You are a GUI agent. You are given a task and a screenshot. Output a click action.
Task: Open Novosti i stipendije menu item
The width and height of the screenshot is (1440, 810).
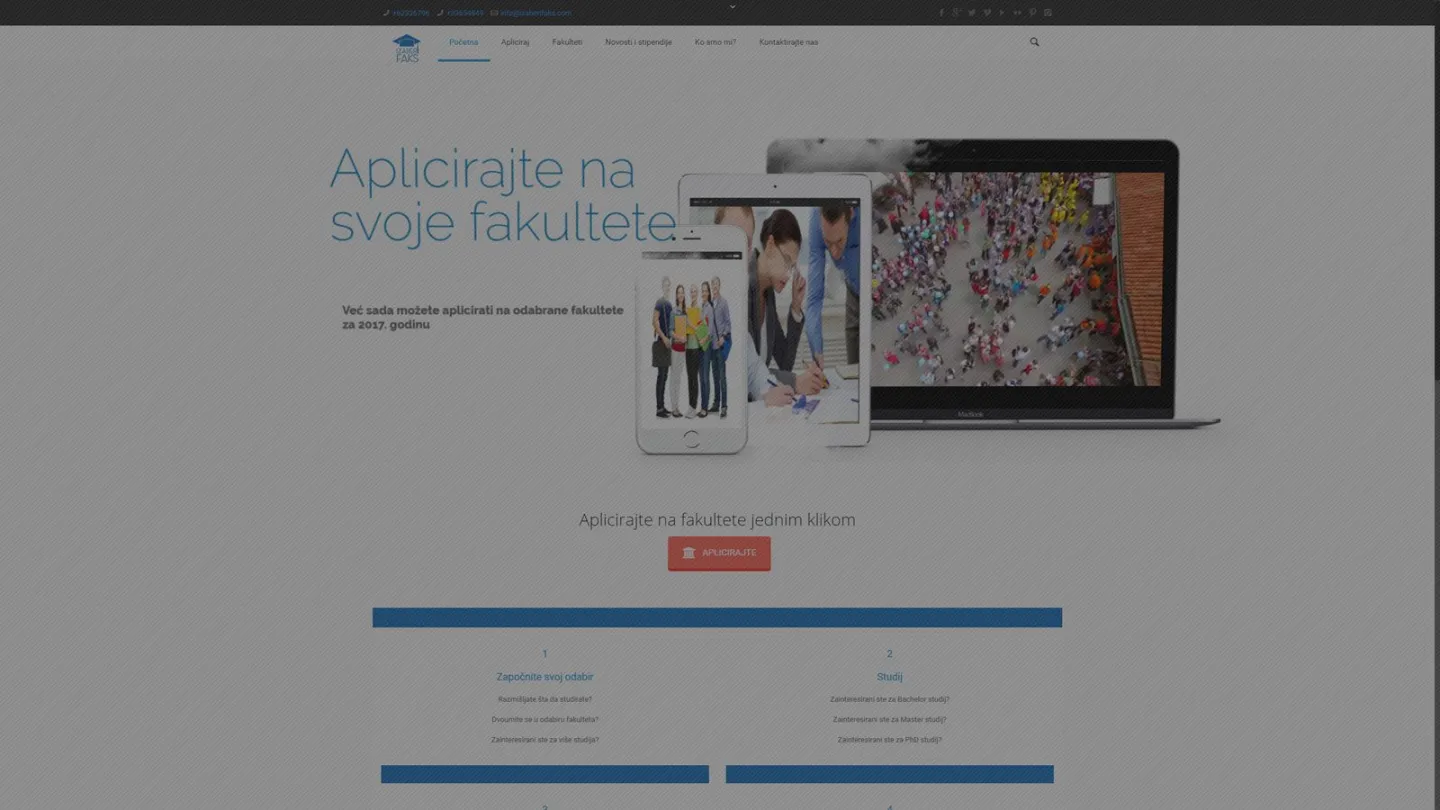tap(638, 42)
